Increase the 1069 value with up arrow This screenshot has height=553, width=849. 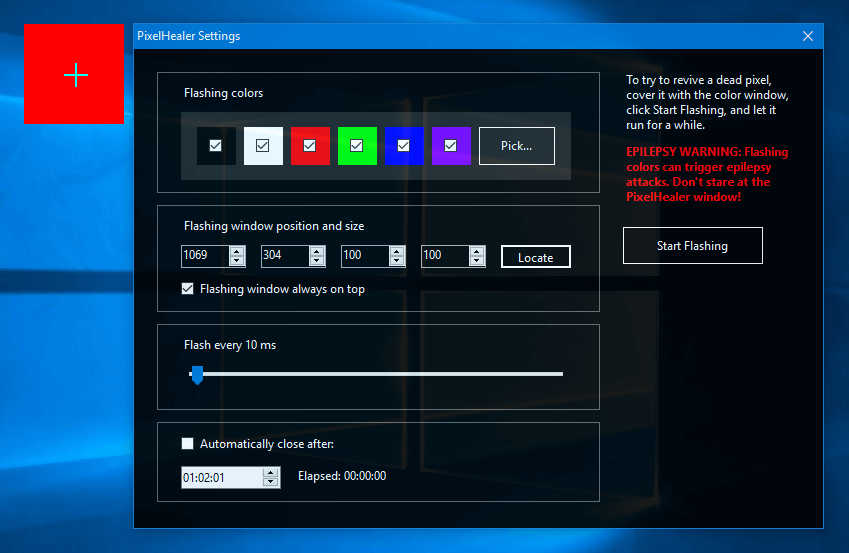(x=237, y=251)
